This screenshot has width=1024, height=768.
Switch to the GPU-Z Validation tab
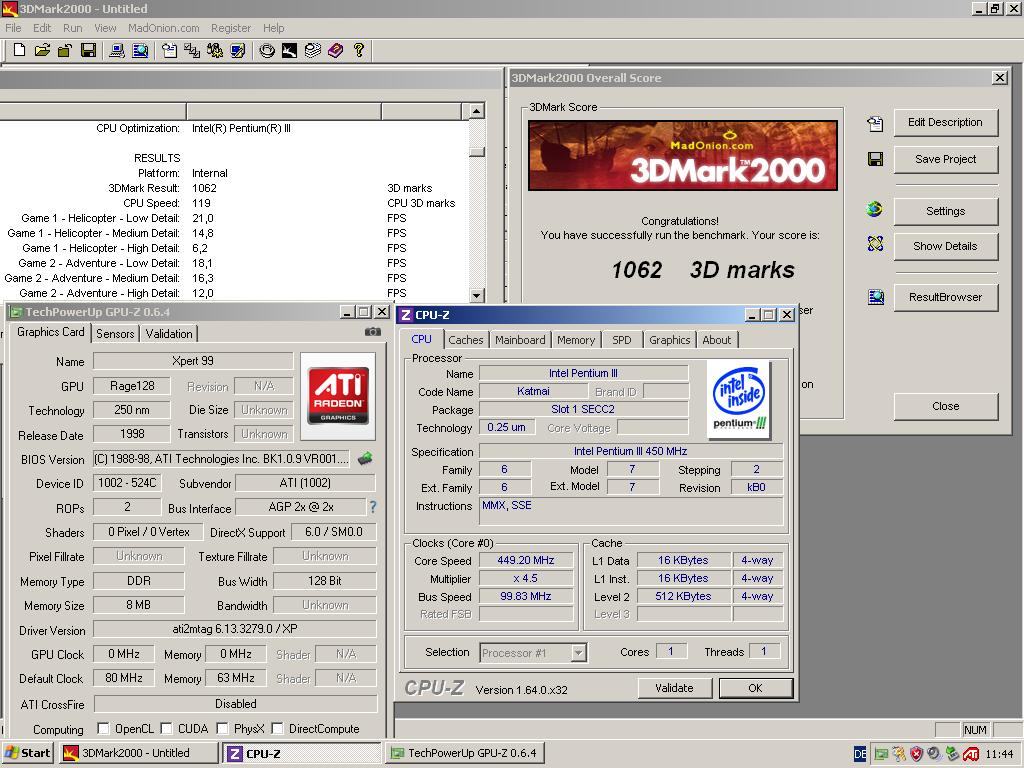(168, 334)
